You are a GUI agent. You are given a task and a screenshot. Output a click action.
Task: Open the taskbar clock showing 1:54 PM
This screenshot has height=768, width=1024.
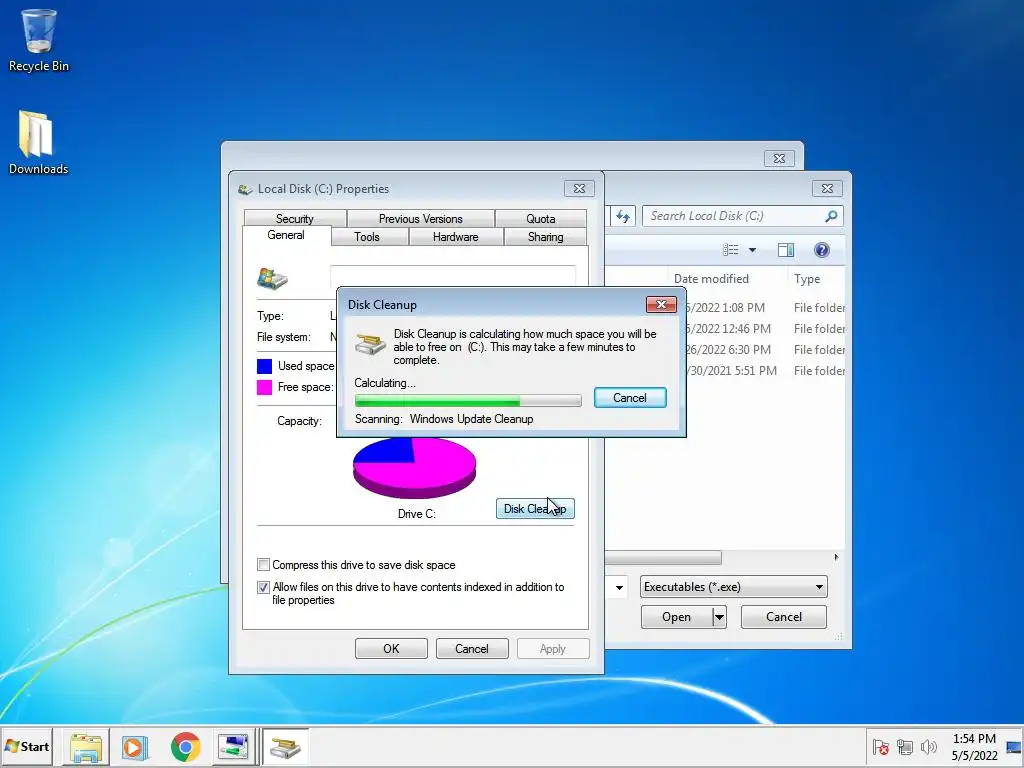point(974,747)
